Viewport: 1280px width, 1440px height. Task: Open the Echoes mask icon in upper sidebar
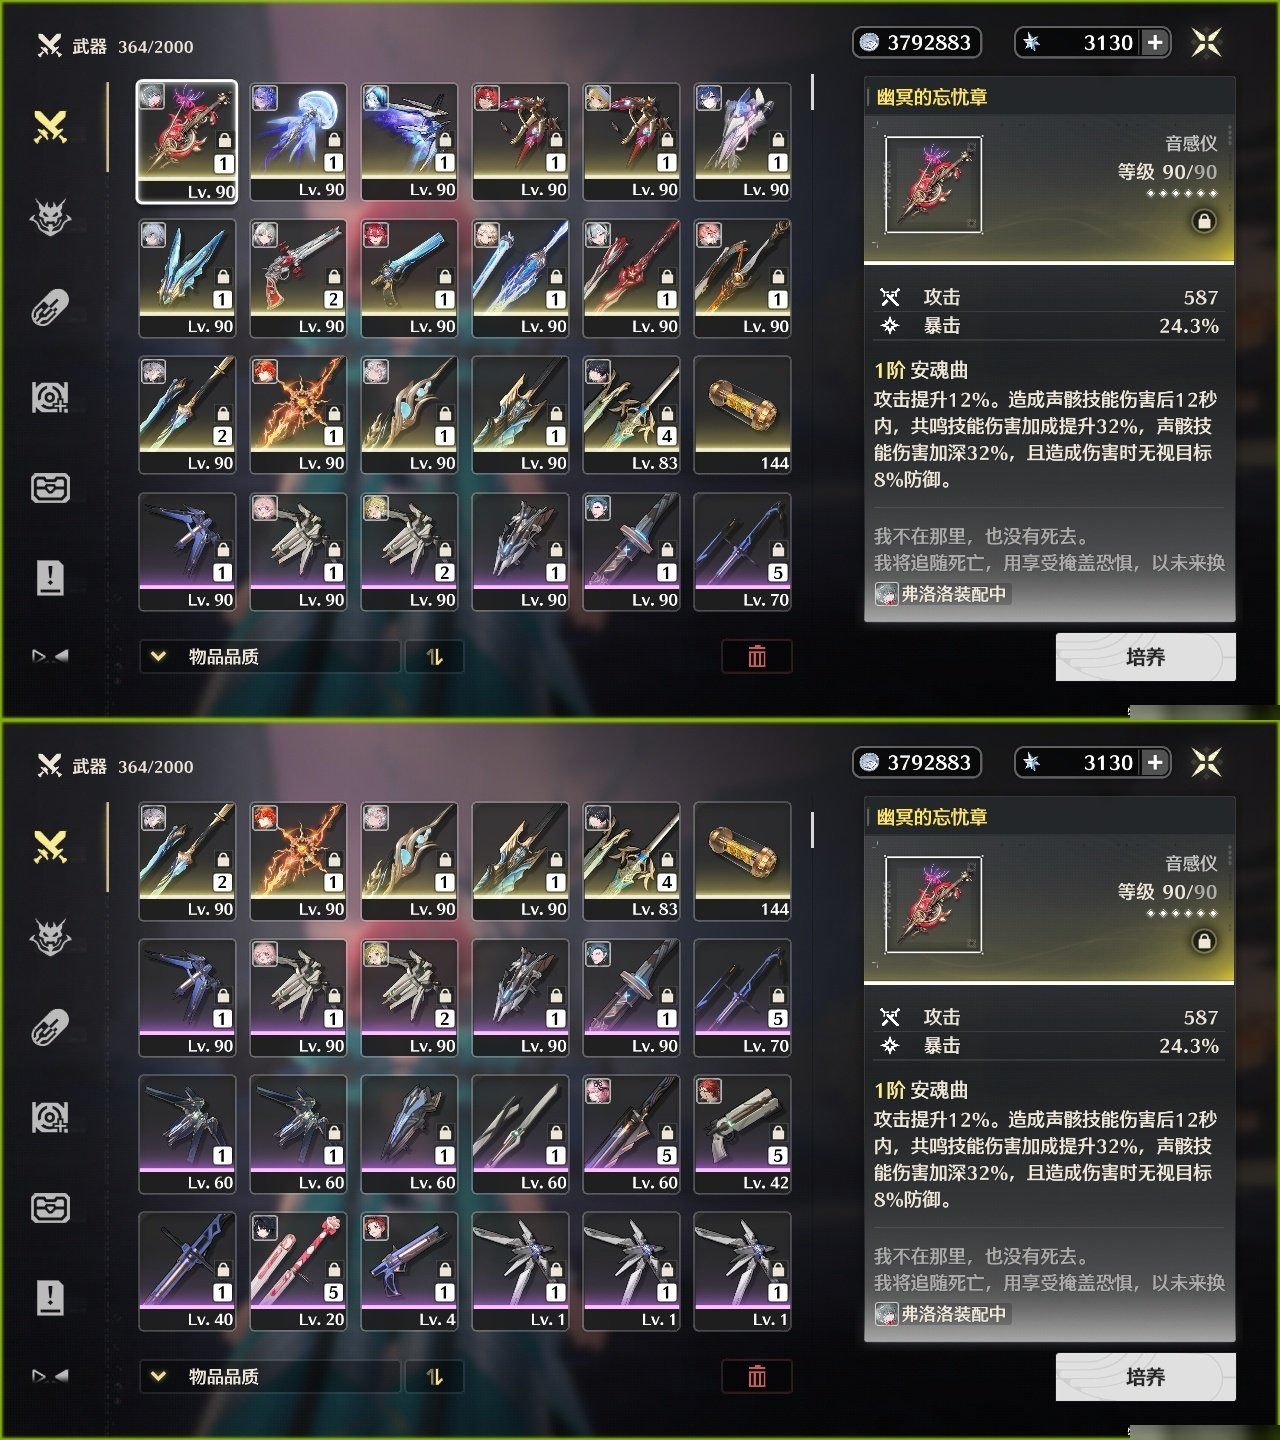coord(50,216)
